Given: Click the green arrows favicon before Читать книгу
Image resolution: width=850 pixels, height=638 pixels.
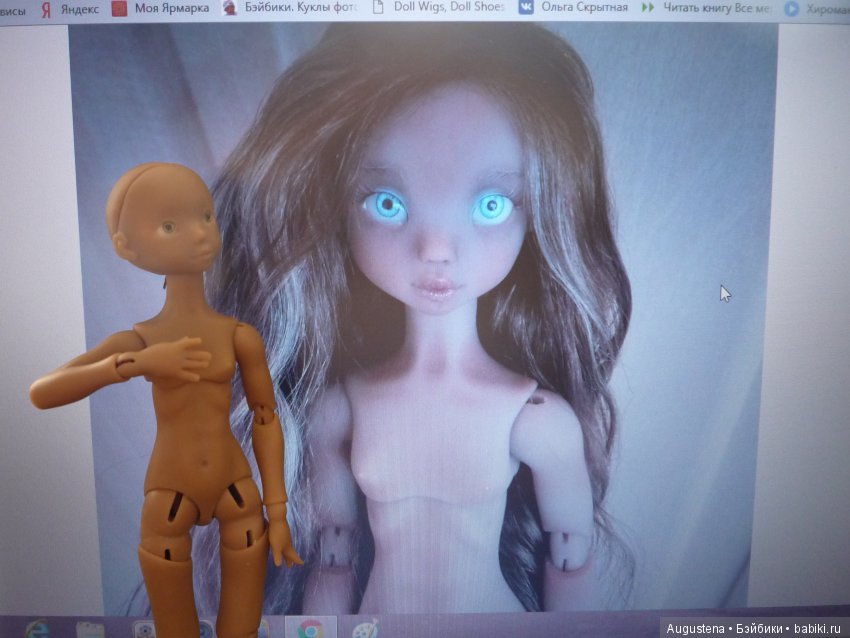Looking at the screenshot, I should 647,8.
